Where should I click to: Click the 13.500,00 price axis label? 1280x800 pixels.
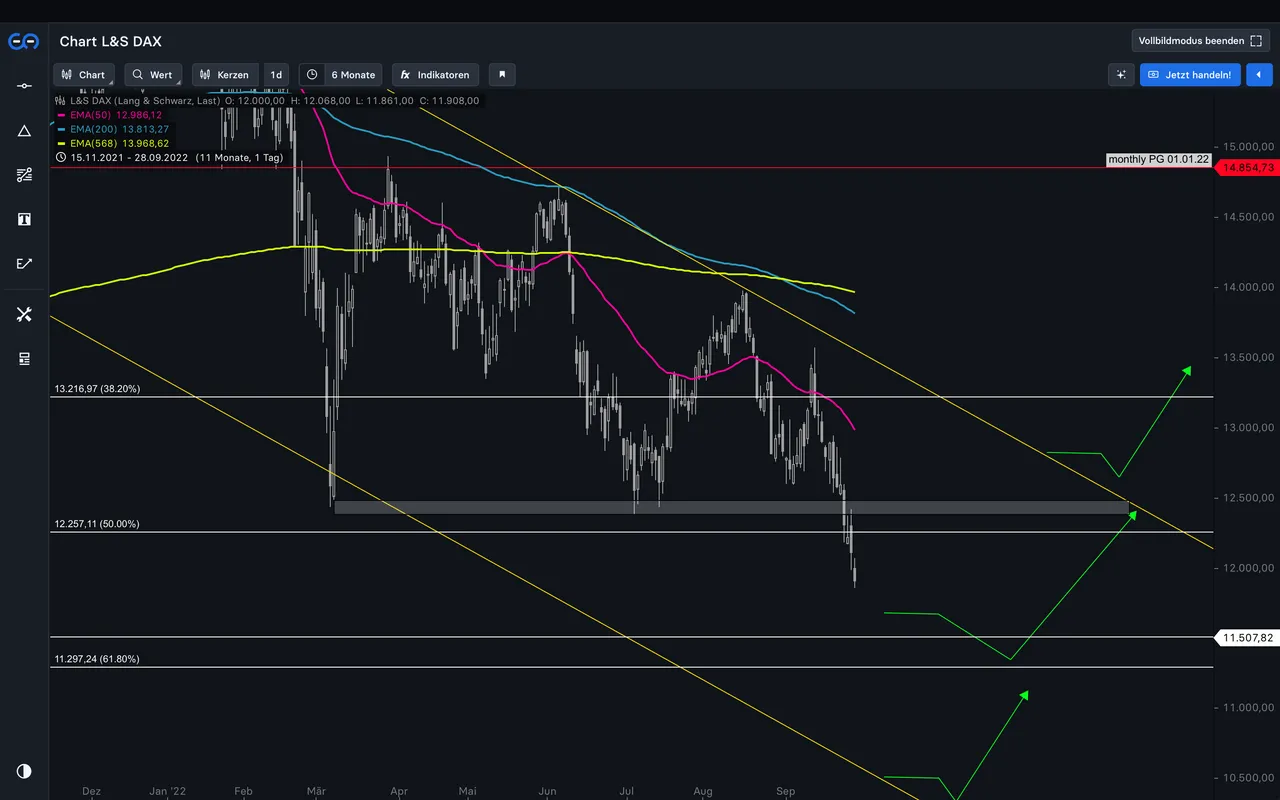pos(1247,357)
